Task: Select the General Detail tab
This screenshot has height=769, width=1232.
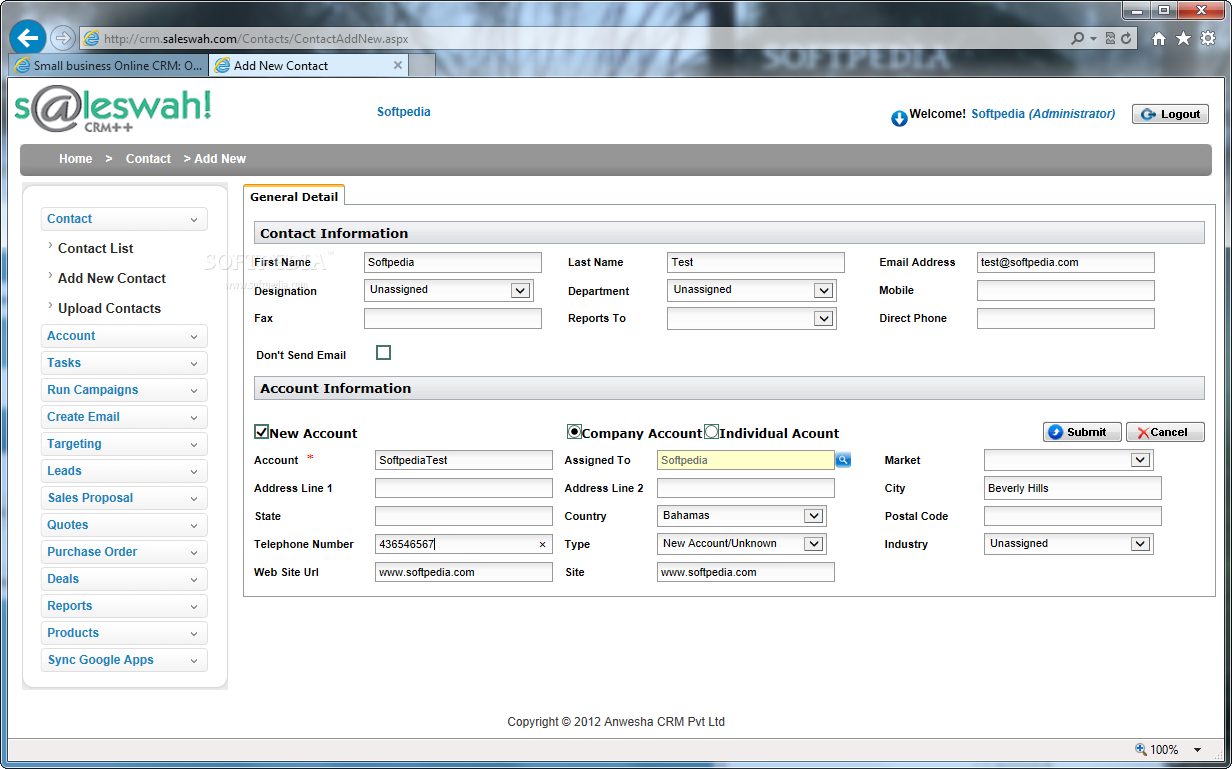Action: [294, 197]
